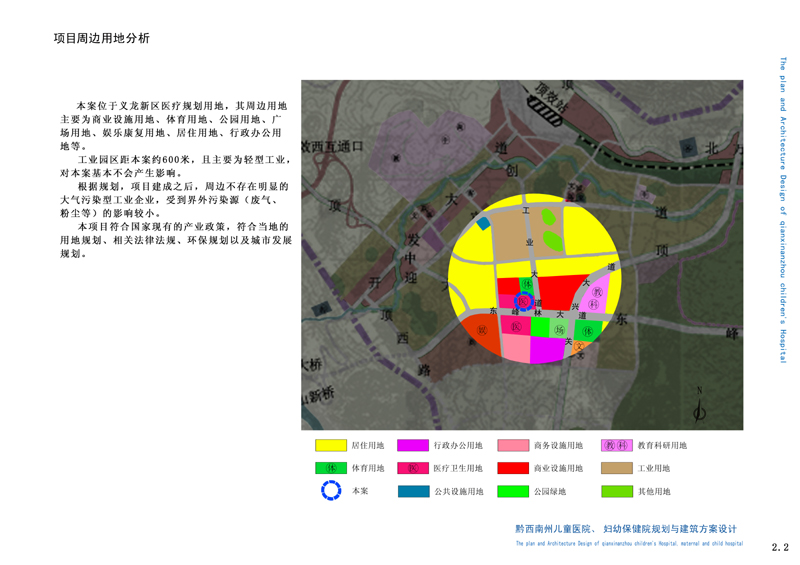Click the hatched 顶效站 station symbol

(x=548, y=99)
